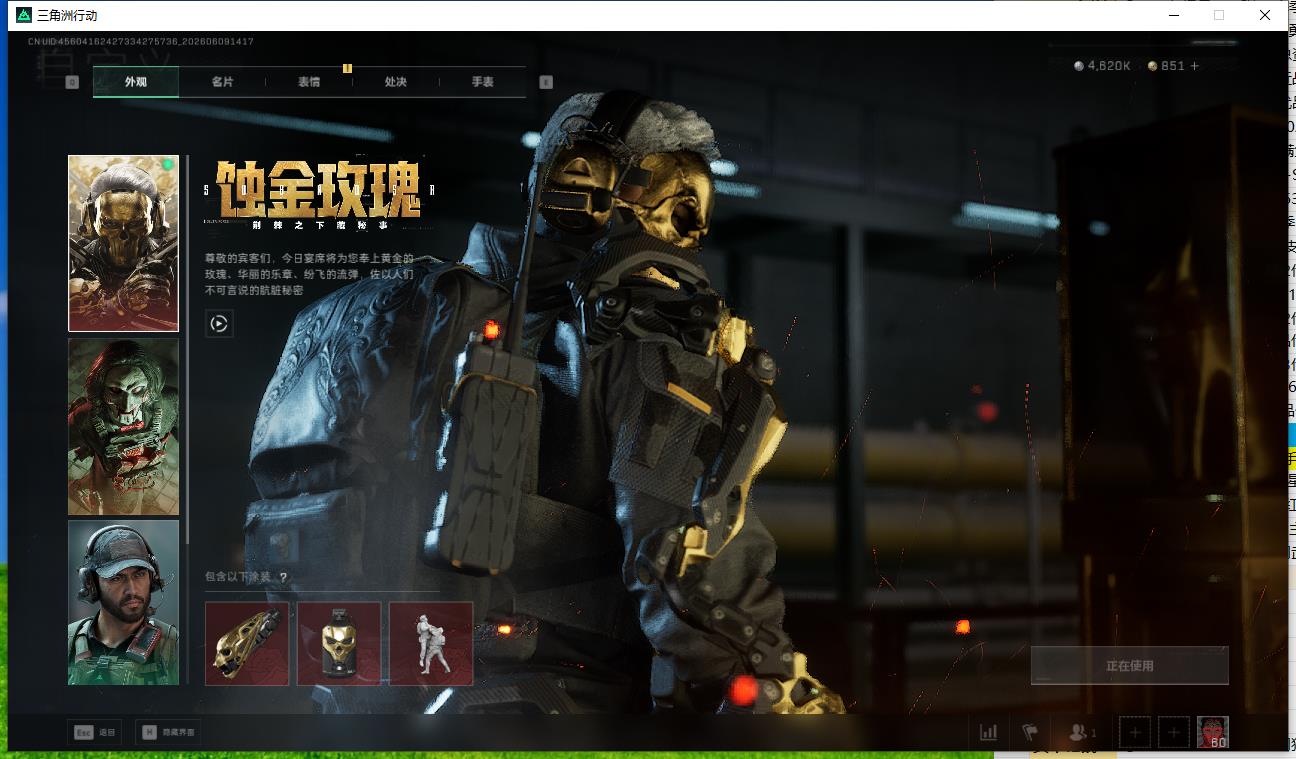Click the silver coin 4,820K balance
The width and height of the screenshot is (1296, 759).
(x=1102, y=66)
